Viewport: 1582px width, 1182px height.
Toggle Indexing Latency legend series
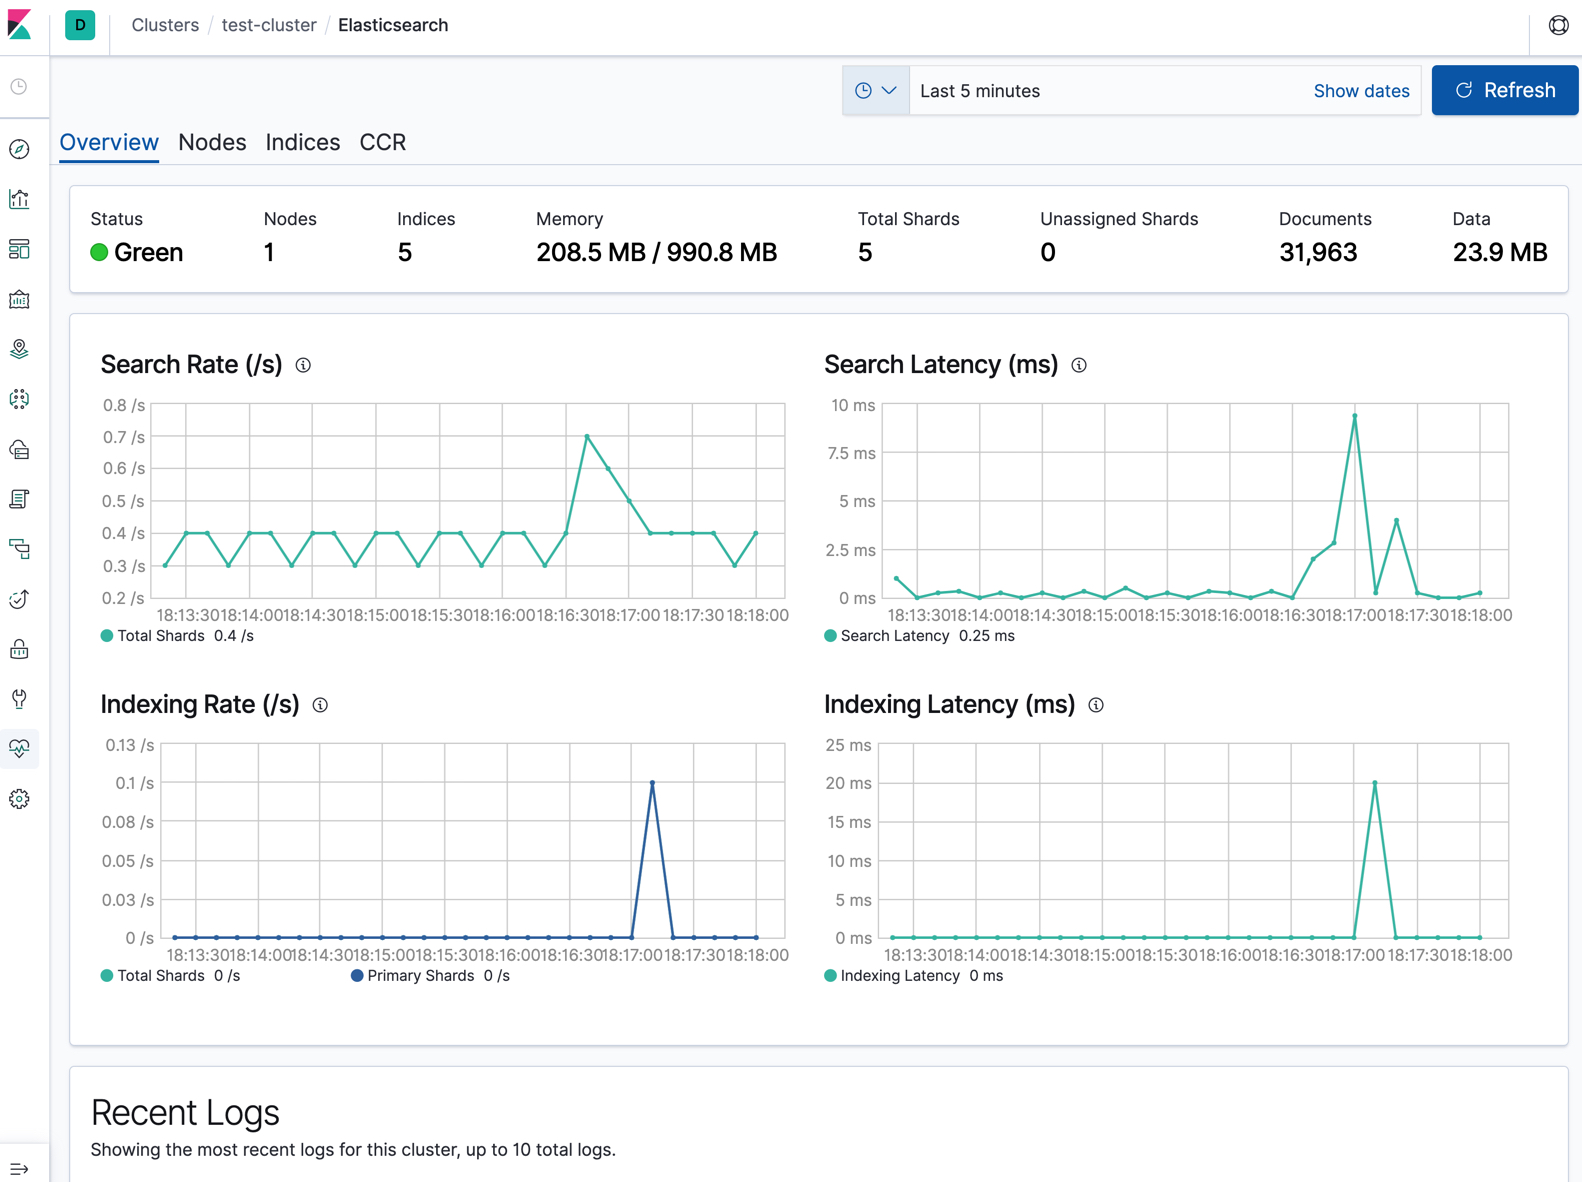coord(899,976)
